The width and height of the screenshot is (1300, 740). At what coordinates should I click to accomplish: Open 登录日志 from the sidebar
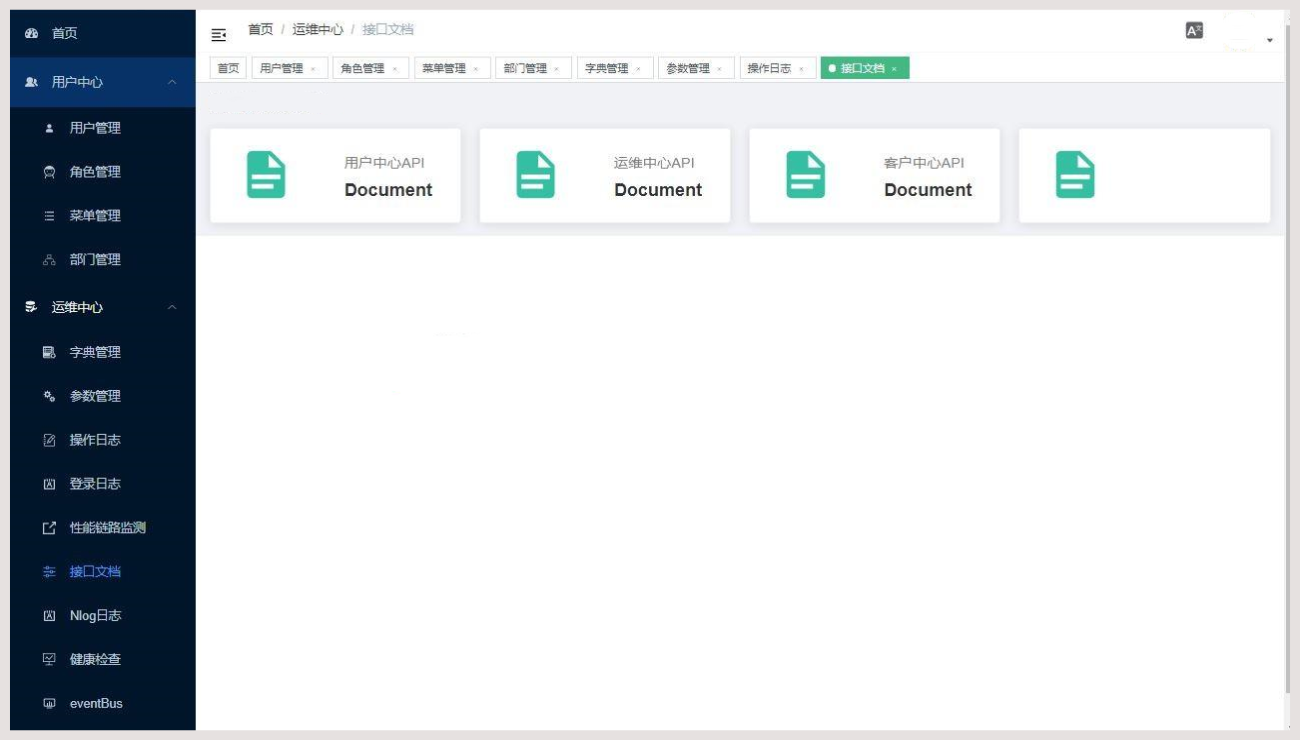103,484
